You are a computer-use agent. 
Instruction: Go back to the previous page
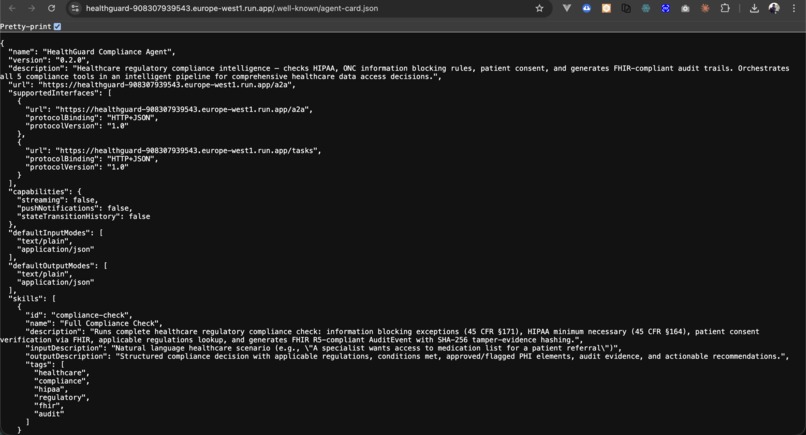click(x=12, y=8)
